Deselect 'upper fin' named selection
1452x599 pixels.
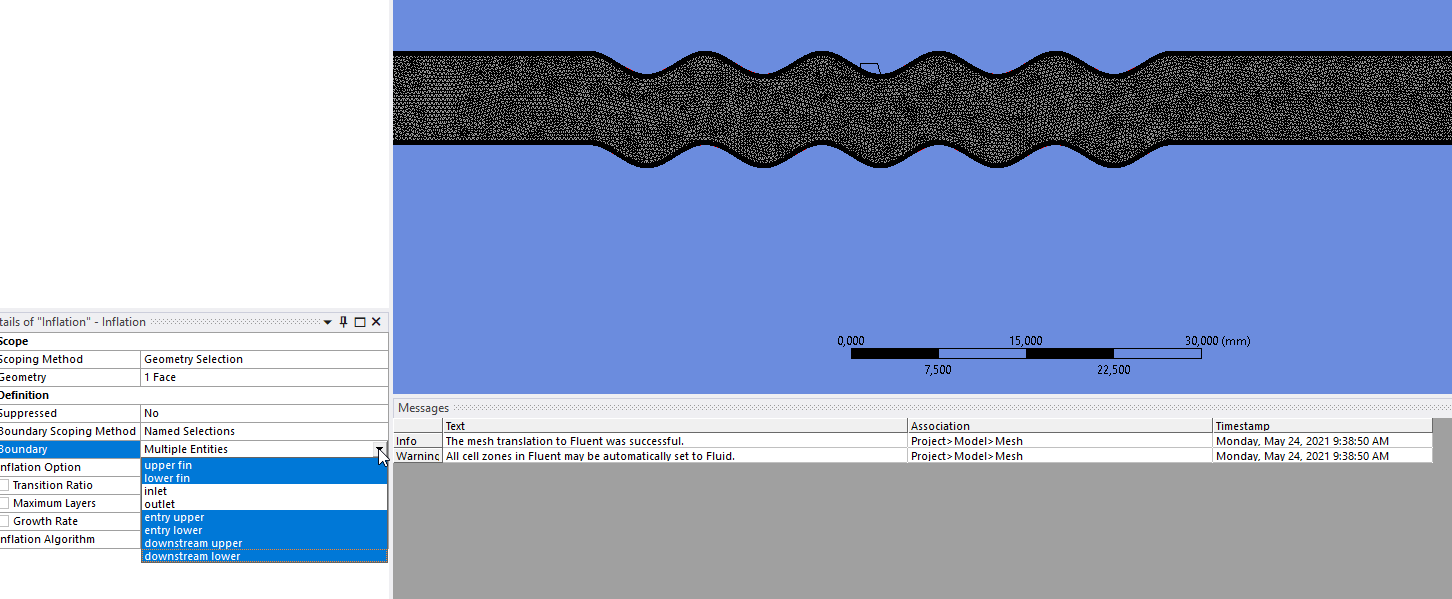pyautogui.click(x=168, y=465)
